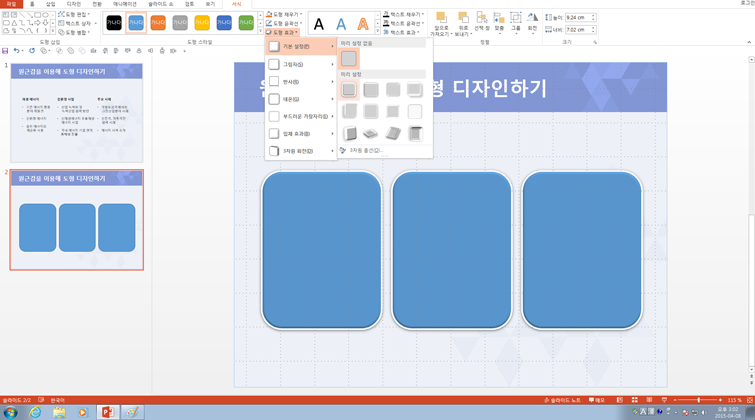
Task: Open the Group (그룹) dropdown
Action: point(516,22)
